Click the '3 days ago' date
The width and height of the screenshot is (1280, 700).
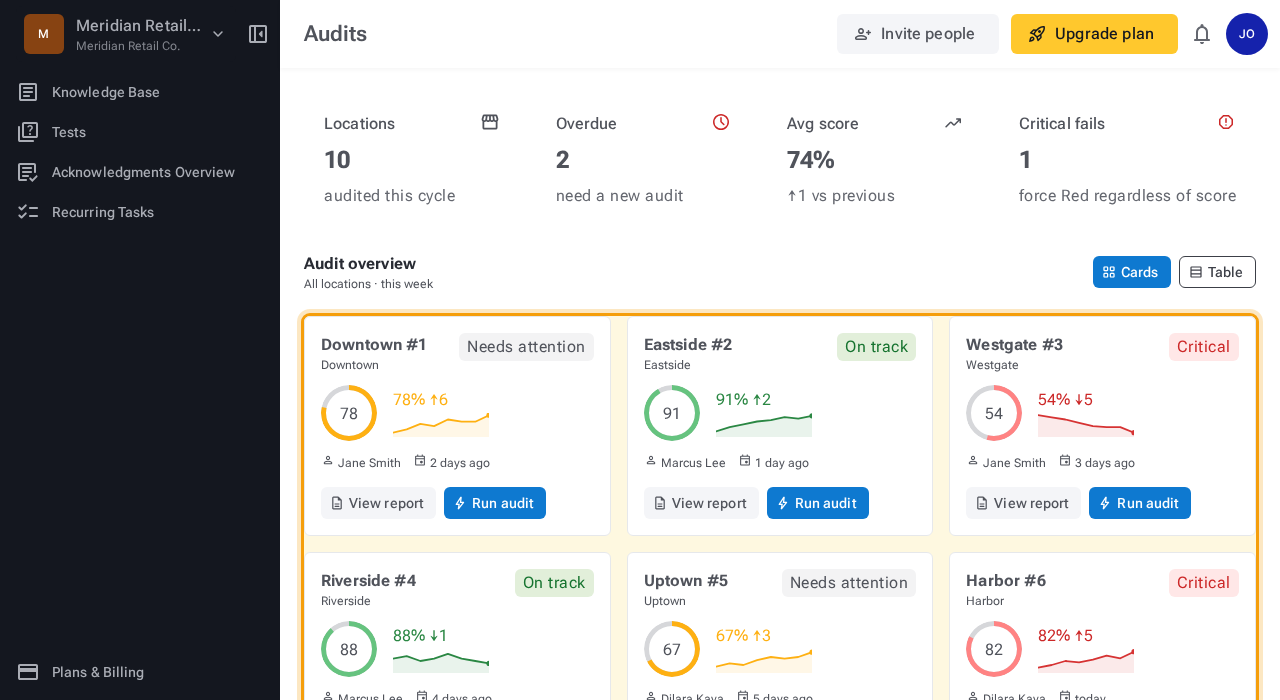1105,463
